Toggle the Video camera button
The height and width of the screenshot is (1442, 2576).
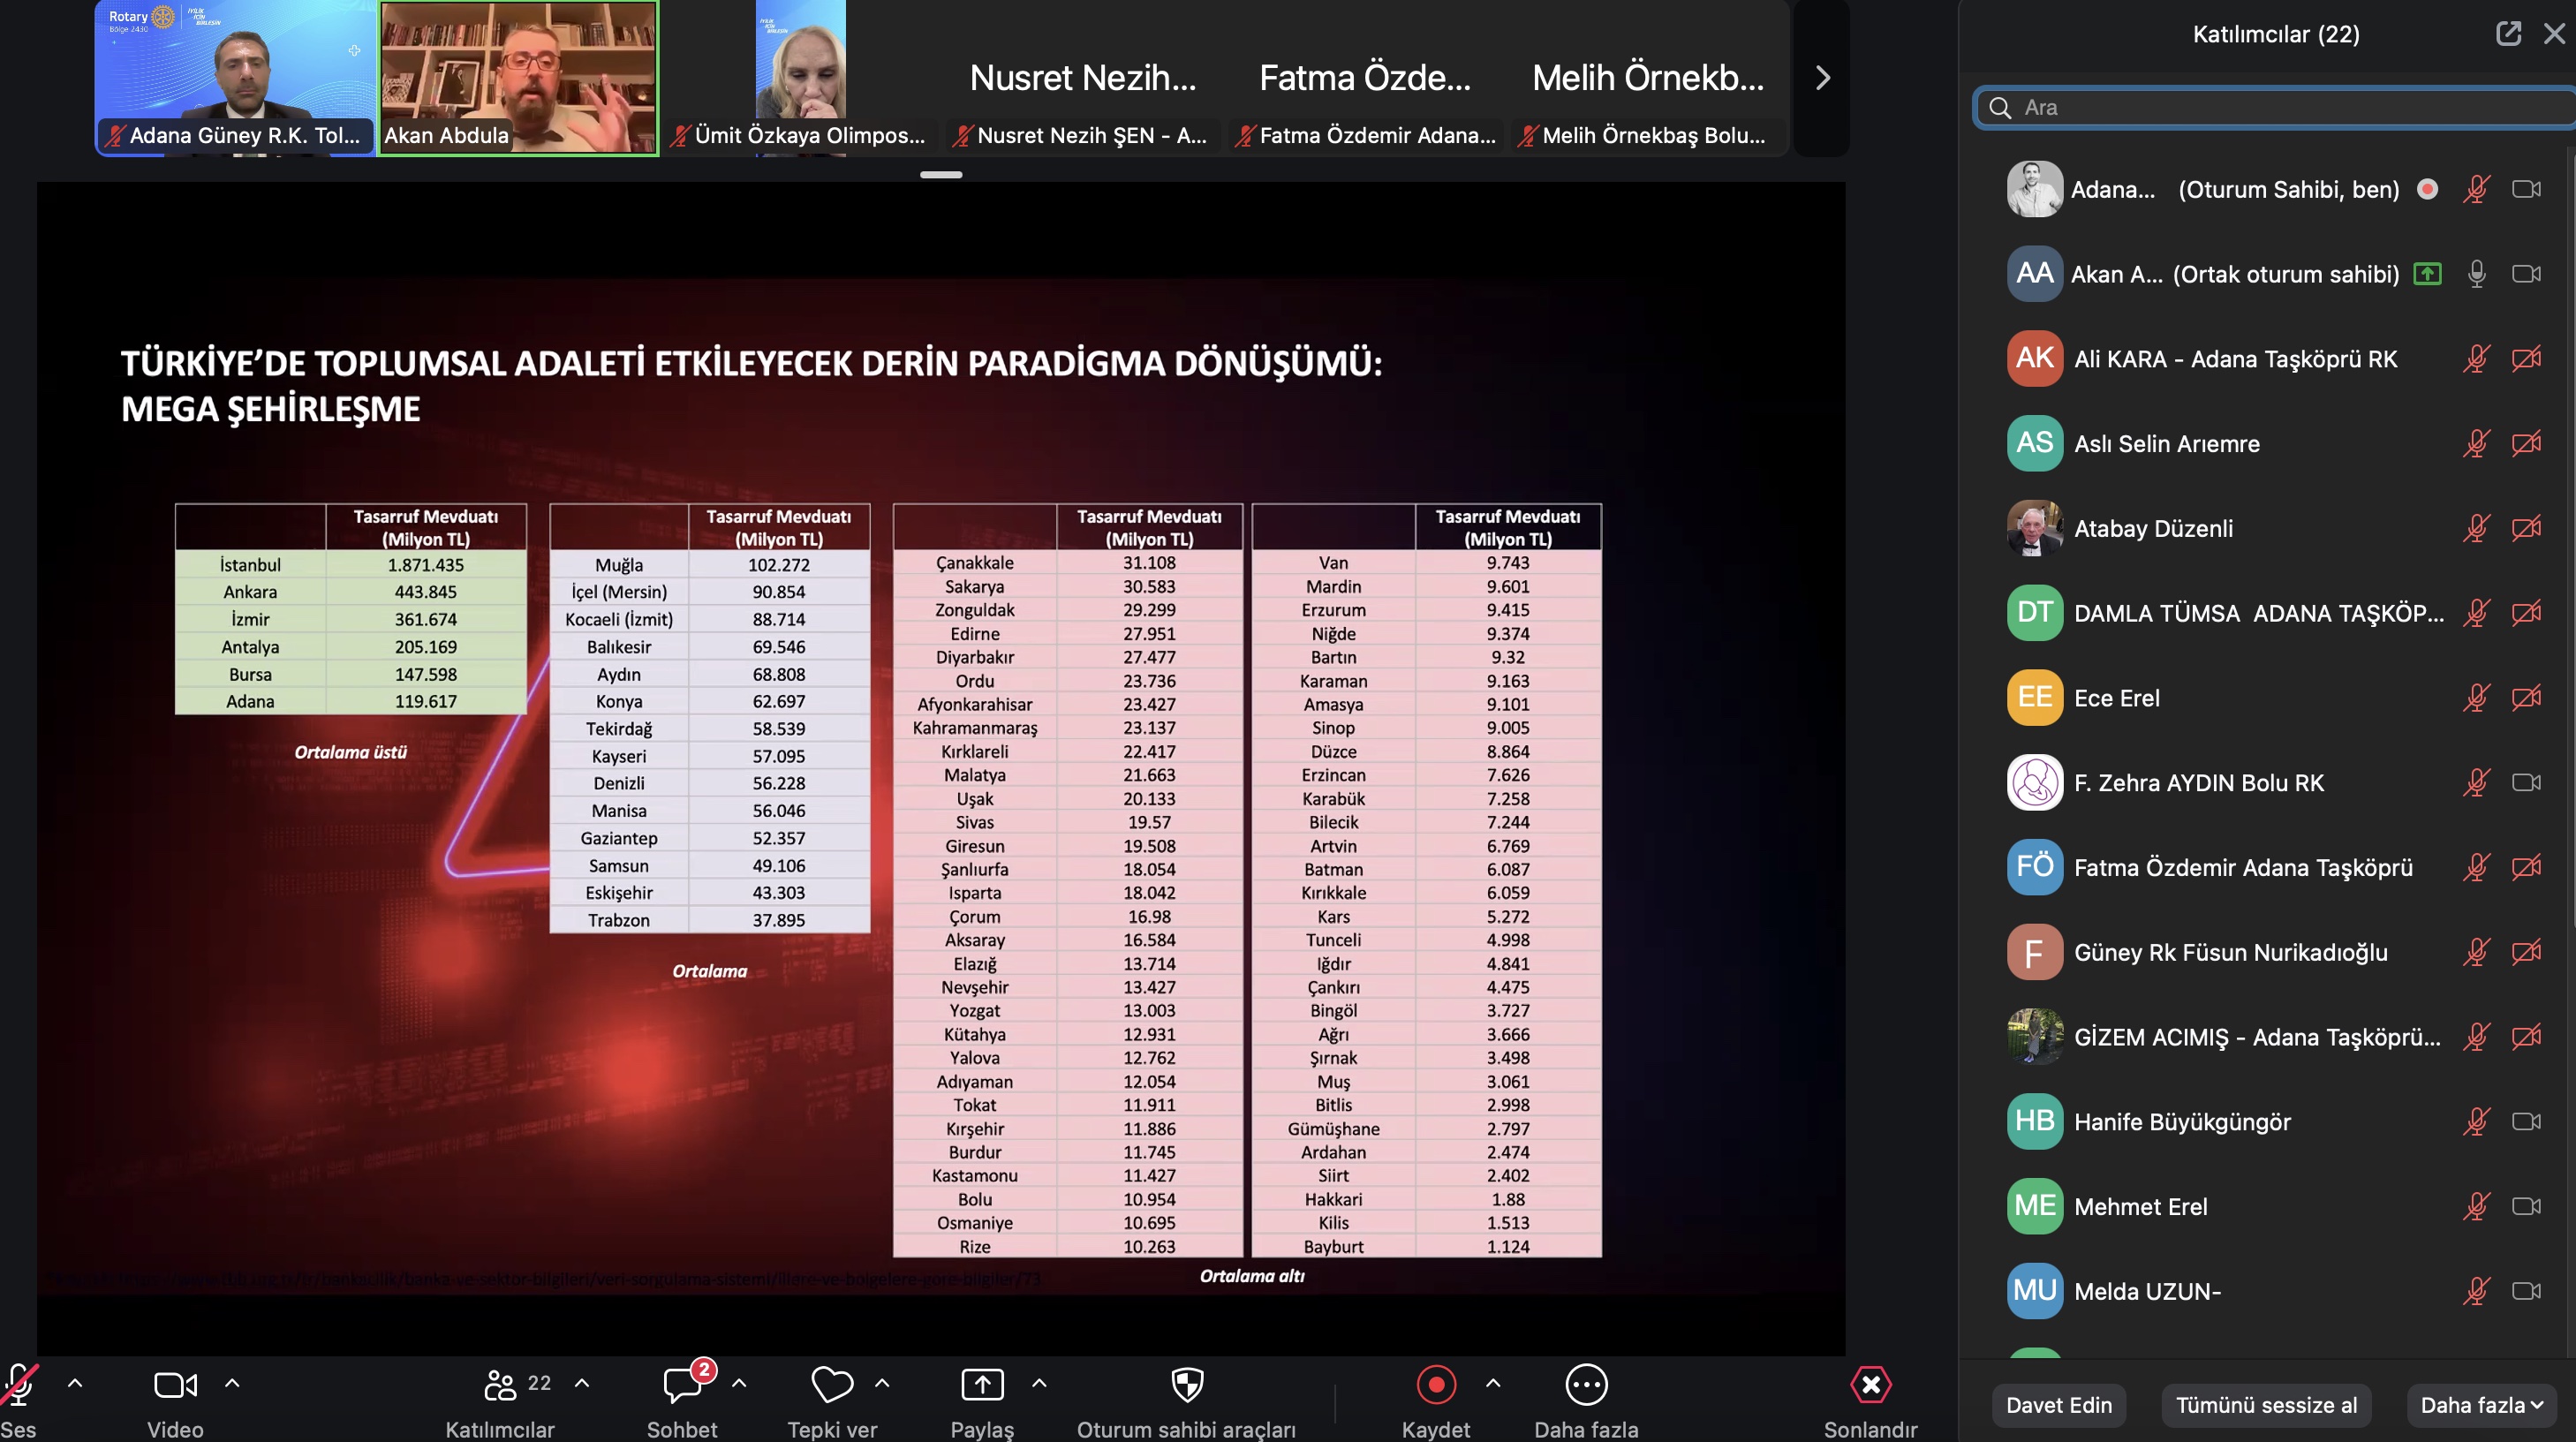[x=175, y=1386]
